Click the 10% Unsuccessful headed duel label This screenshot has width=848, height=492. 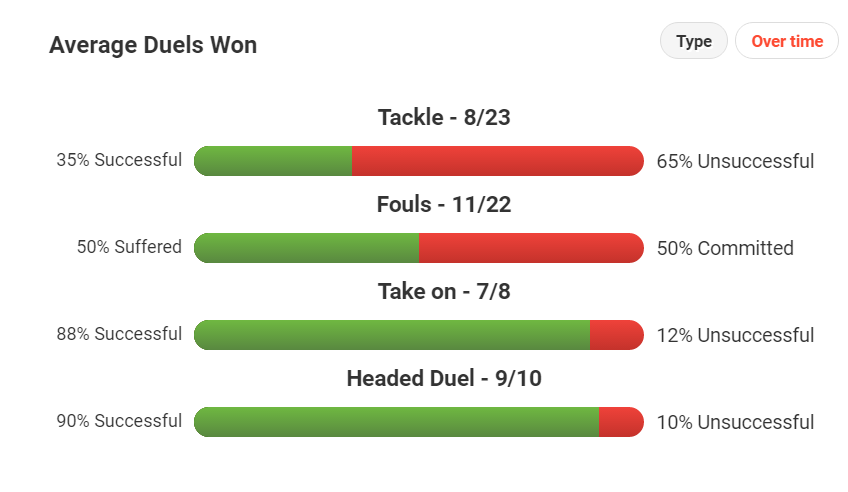point(735,422)
